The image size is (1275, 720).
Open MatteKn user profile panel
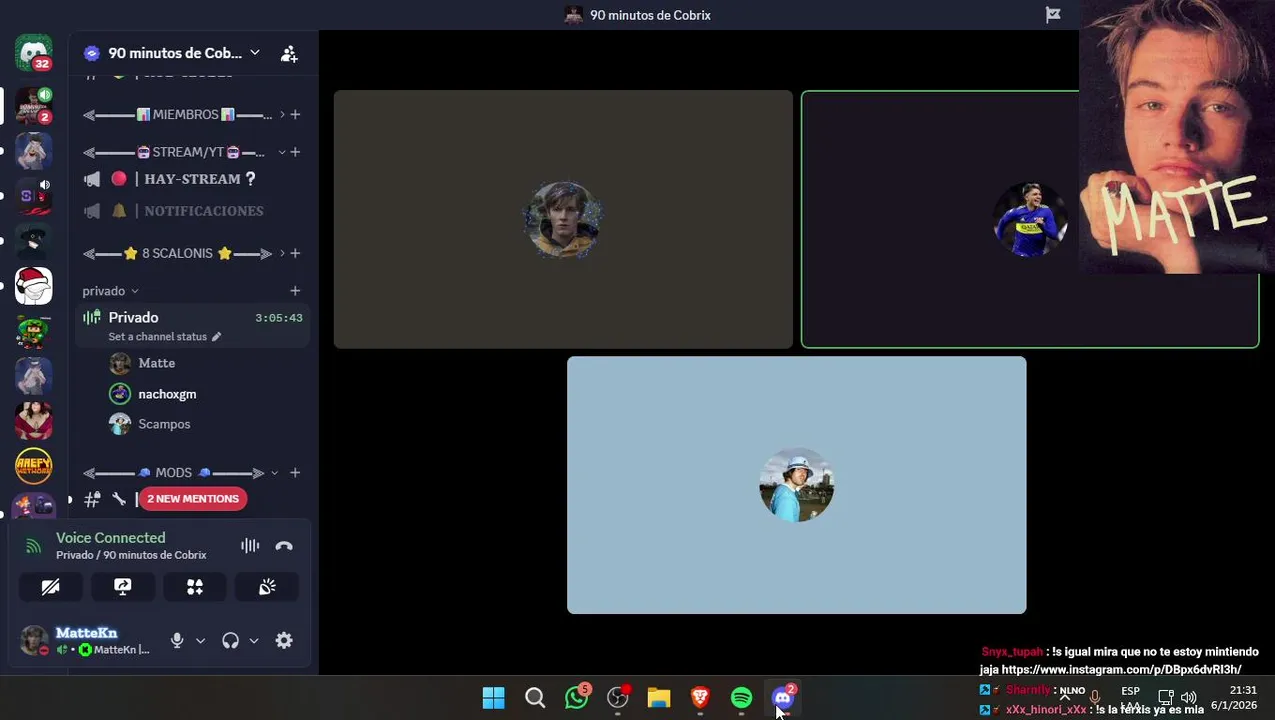(x=87, y=641)
